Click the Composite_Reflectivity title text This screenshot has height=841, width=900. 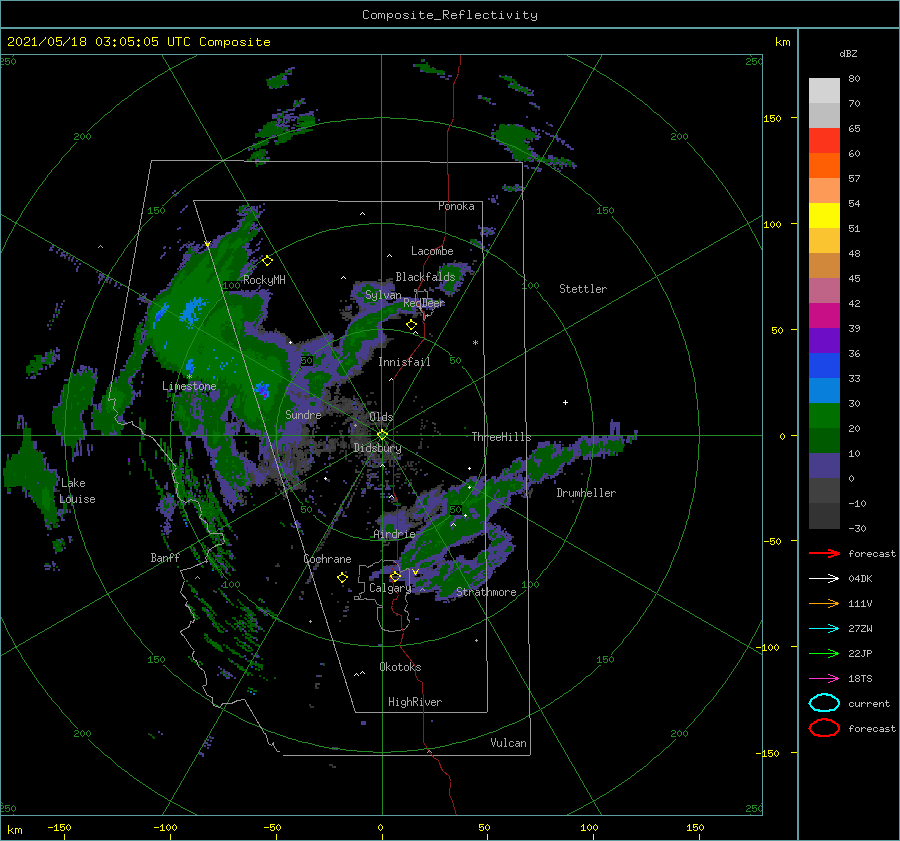click(450, 15)
